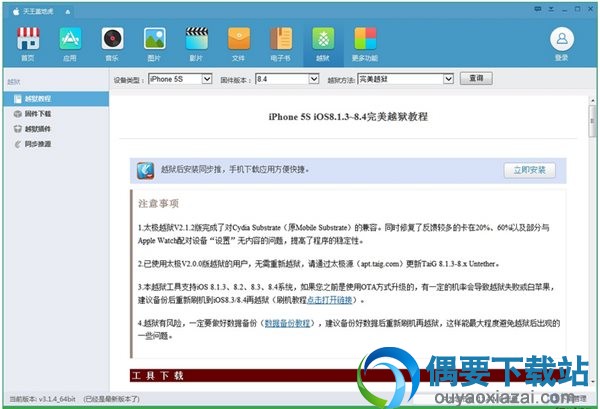Image resolution: width=600 pixels, height=409 pixels.
Task: Click the 登录 login avatar
Action: tap(562, 39)
